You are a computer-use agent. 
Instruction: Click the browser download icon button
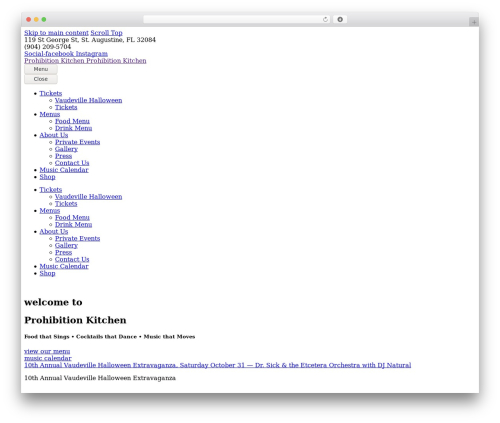340,19
